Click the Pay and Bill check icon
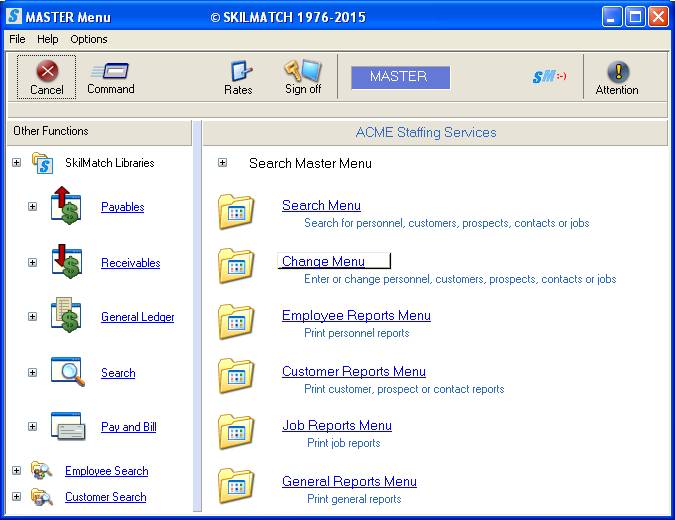 pos(68,426)
